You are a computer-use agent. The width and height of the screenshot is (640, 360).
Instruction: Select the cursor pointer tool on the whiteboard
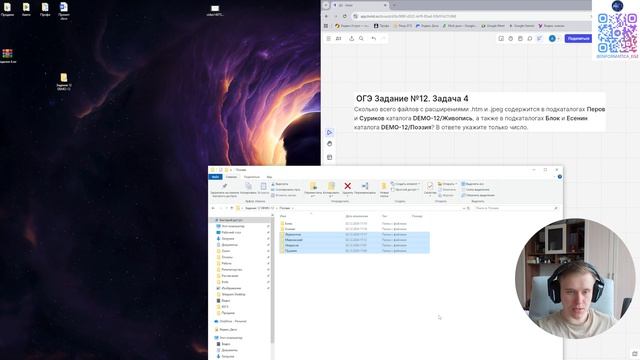coord(329,132)
